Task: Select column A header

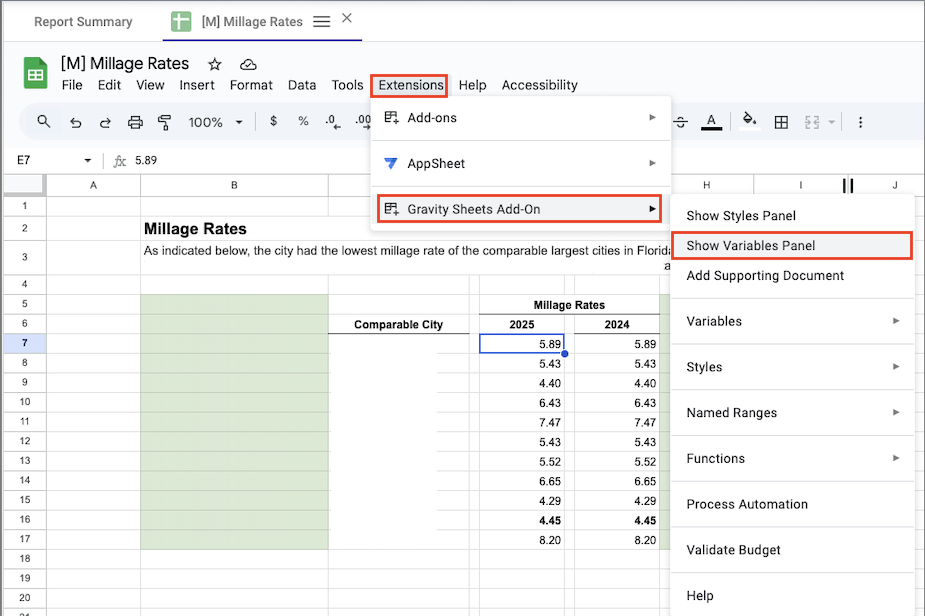Action: (93, 185)
